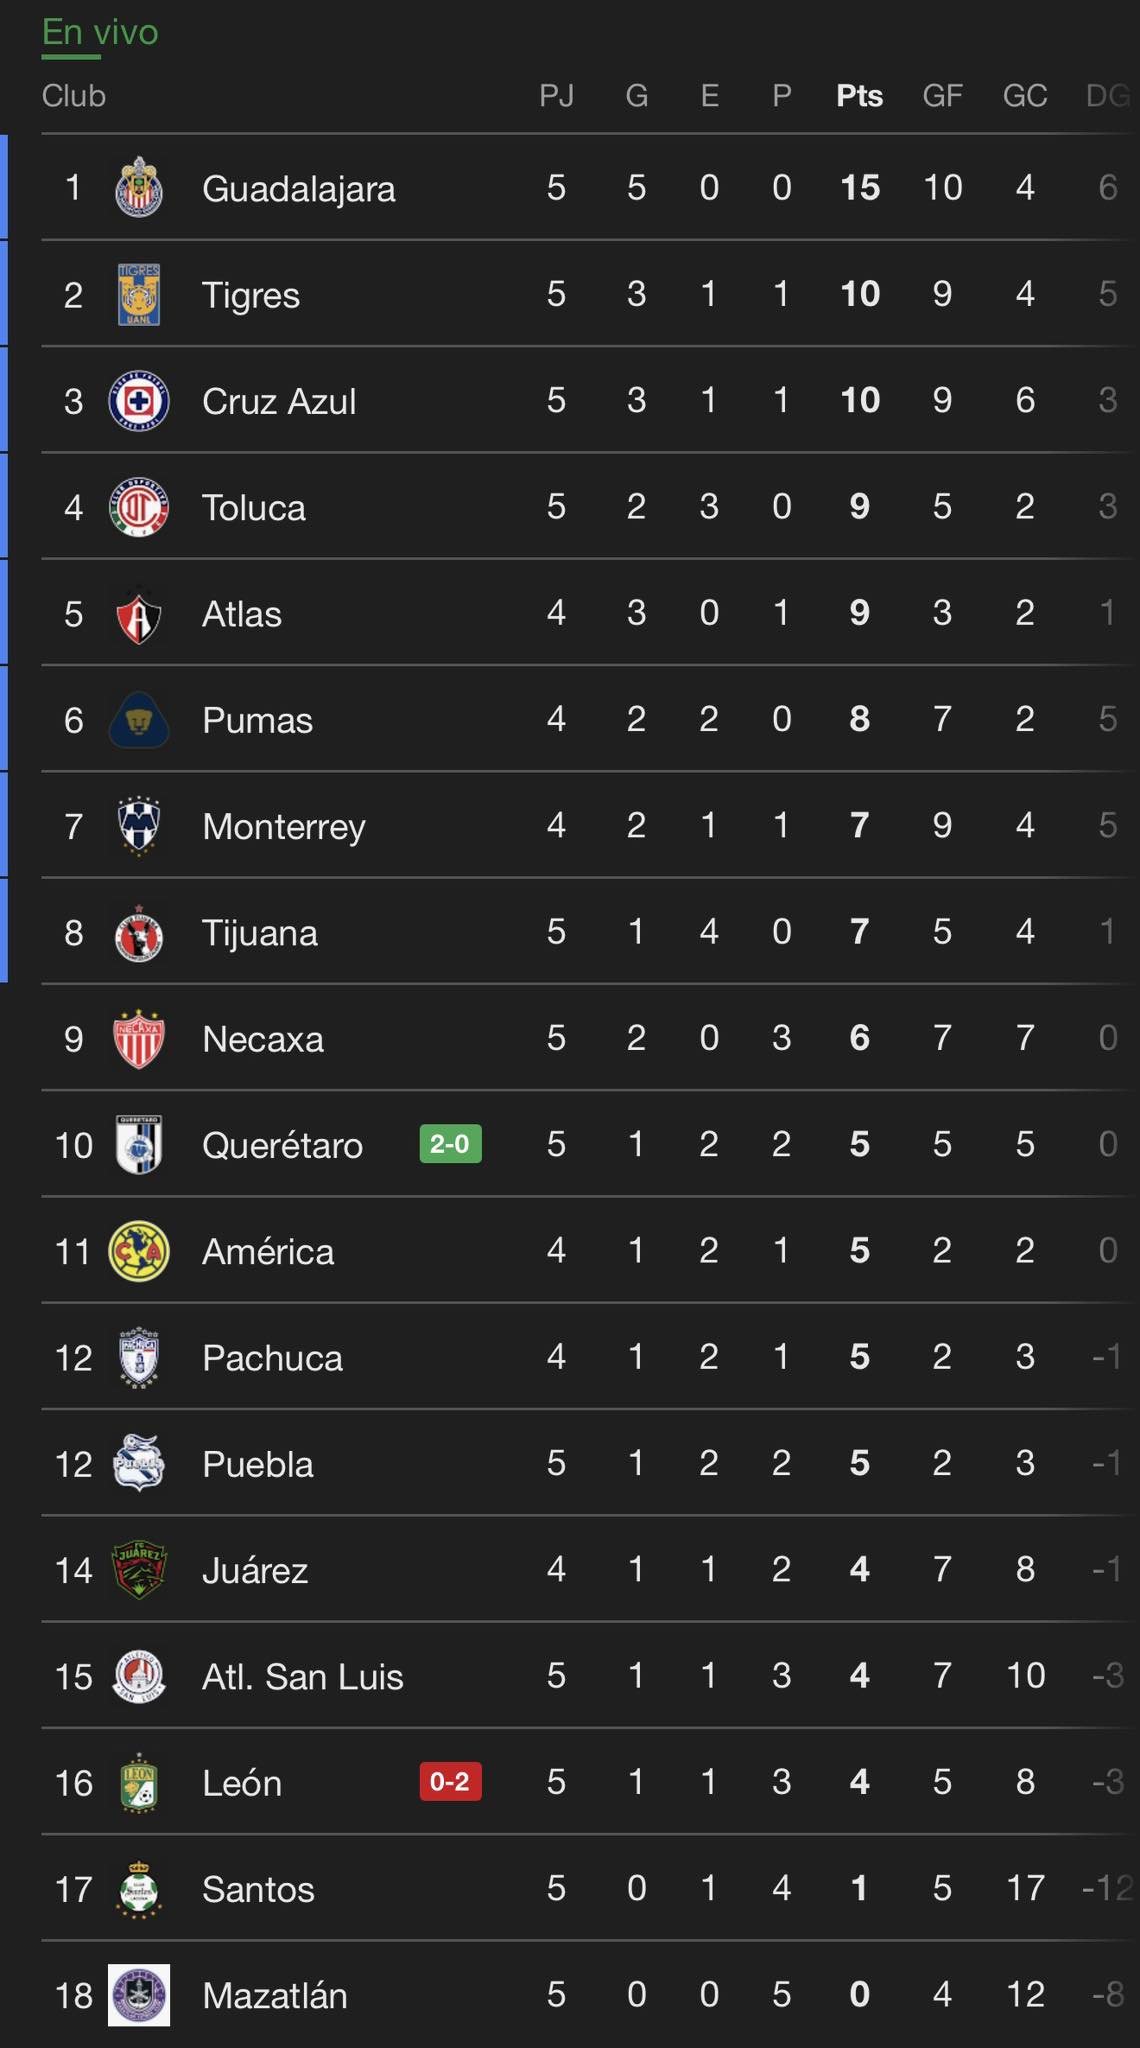
Task: Tap the Monterrey crest icon
Action: (x=138, y=827)
